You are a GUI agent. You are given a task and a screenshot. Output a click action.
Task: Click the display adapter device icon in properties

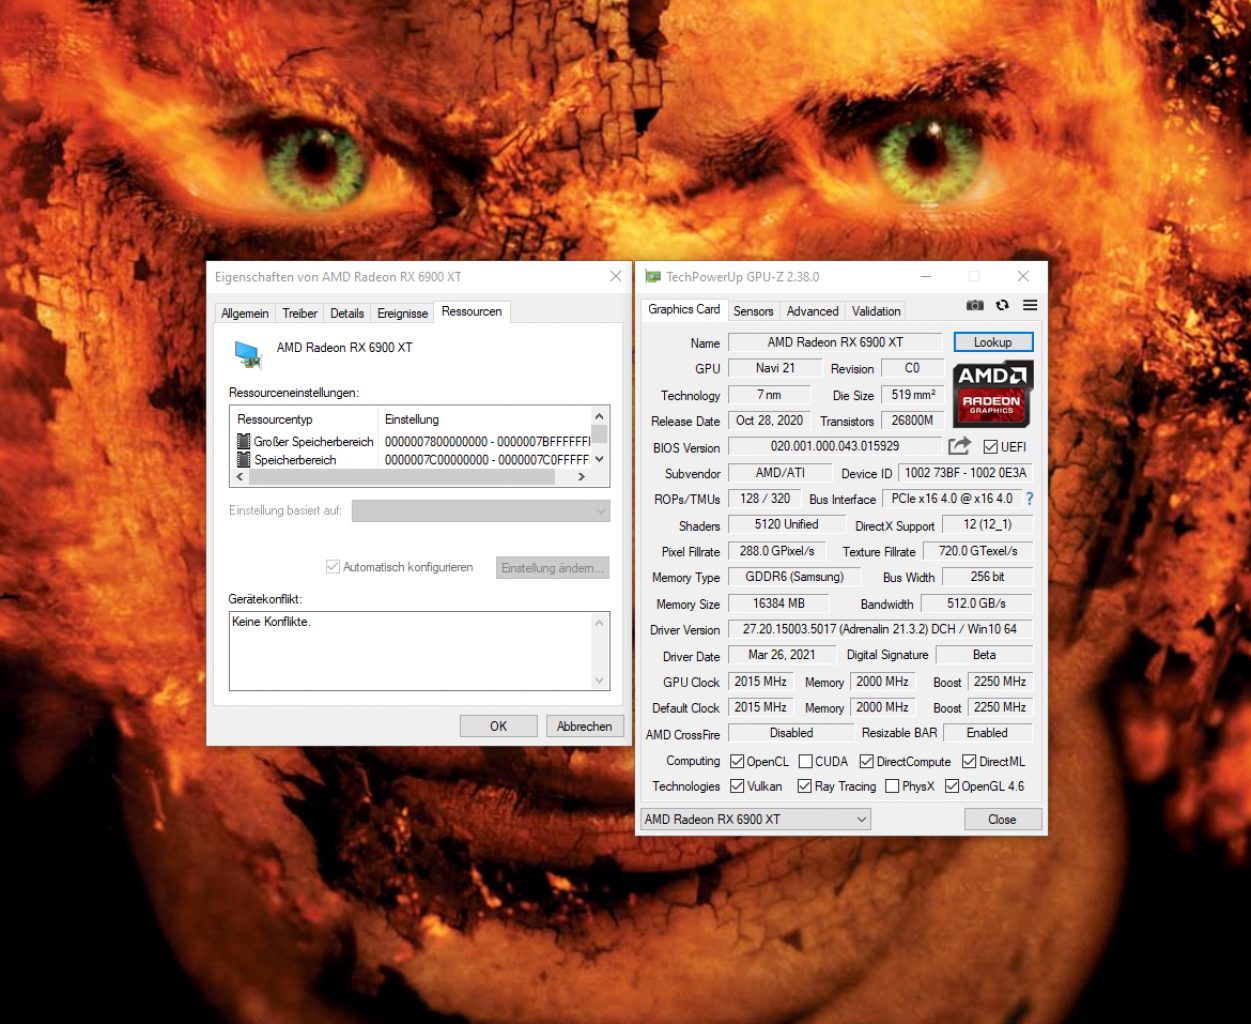247,354
